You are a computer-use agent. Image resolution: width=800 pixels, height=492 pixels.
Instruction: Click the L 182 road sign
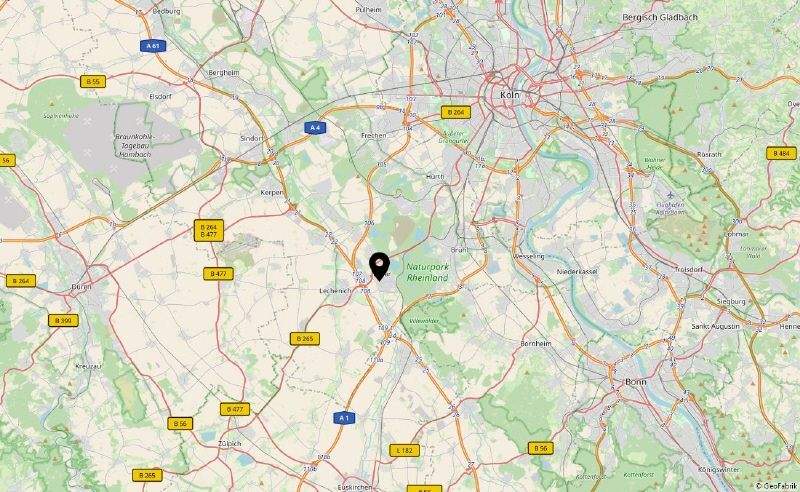[405, 450]
